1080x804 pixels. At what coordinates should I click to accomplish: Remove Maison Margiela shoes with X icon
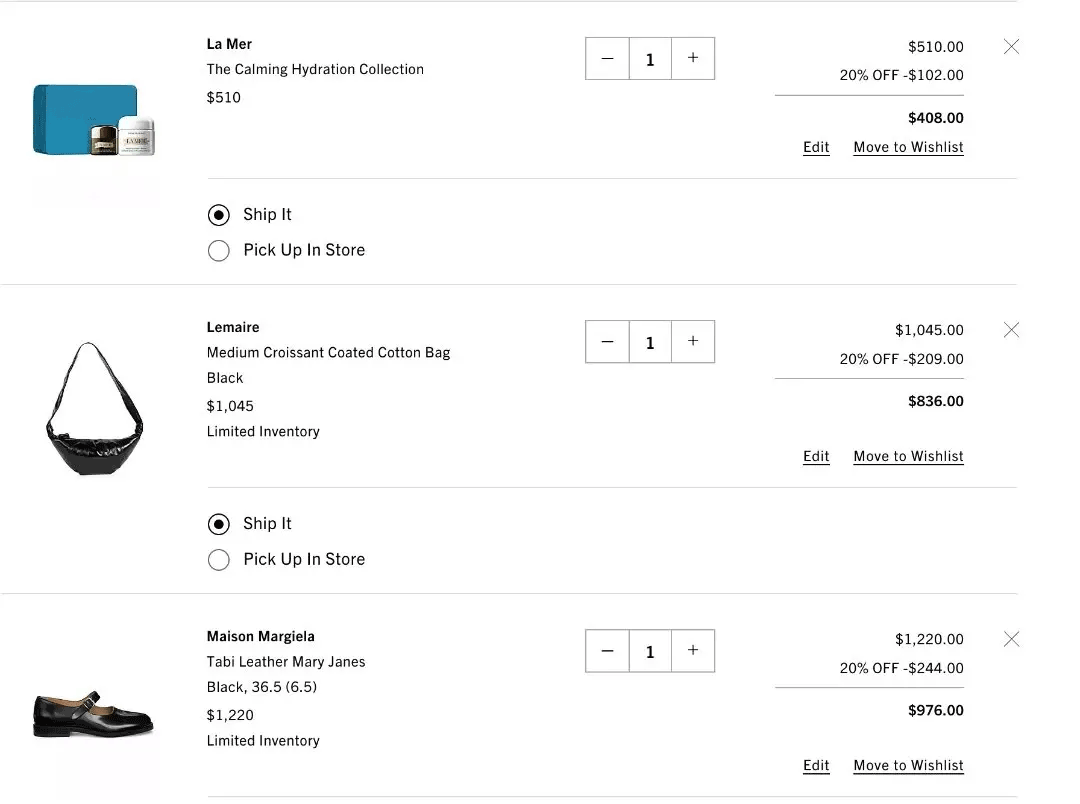[x=1011, y=639]
